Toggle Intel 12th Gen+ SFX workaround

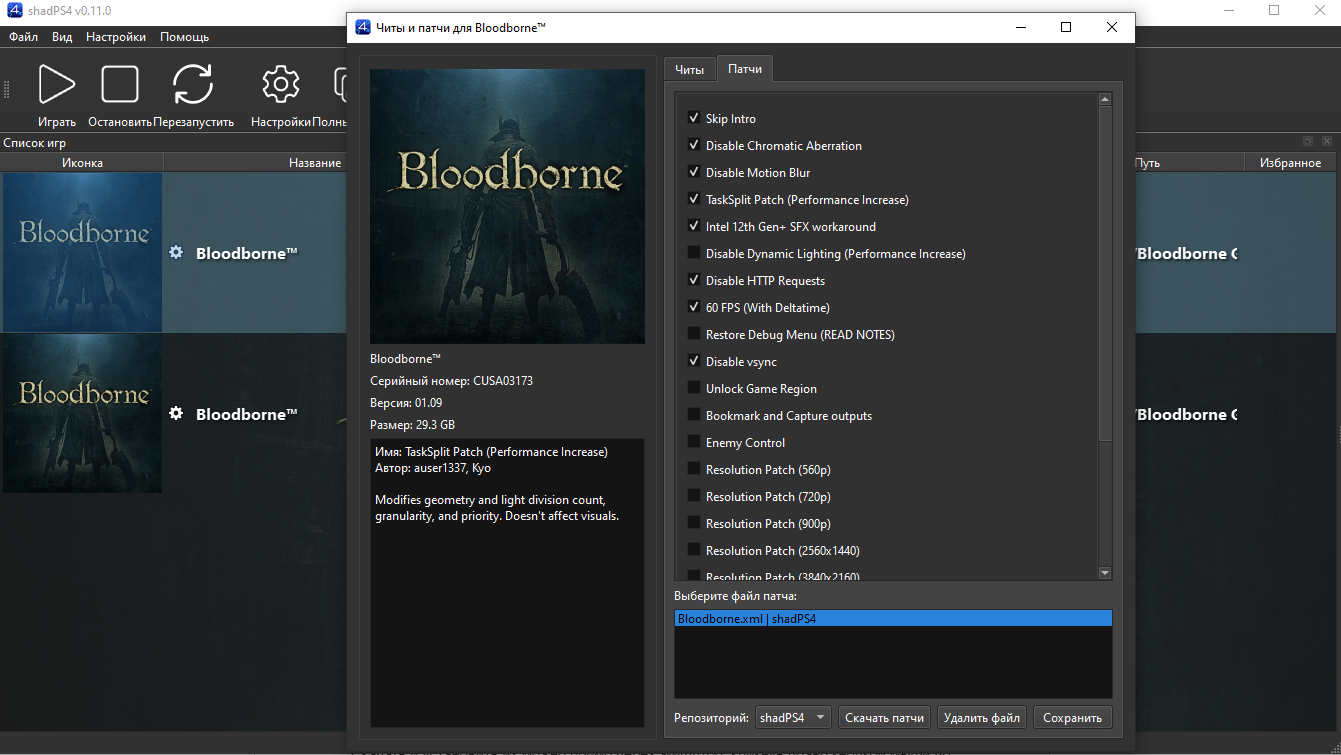(694, 226)
